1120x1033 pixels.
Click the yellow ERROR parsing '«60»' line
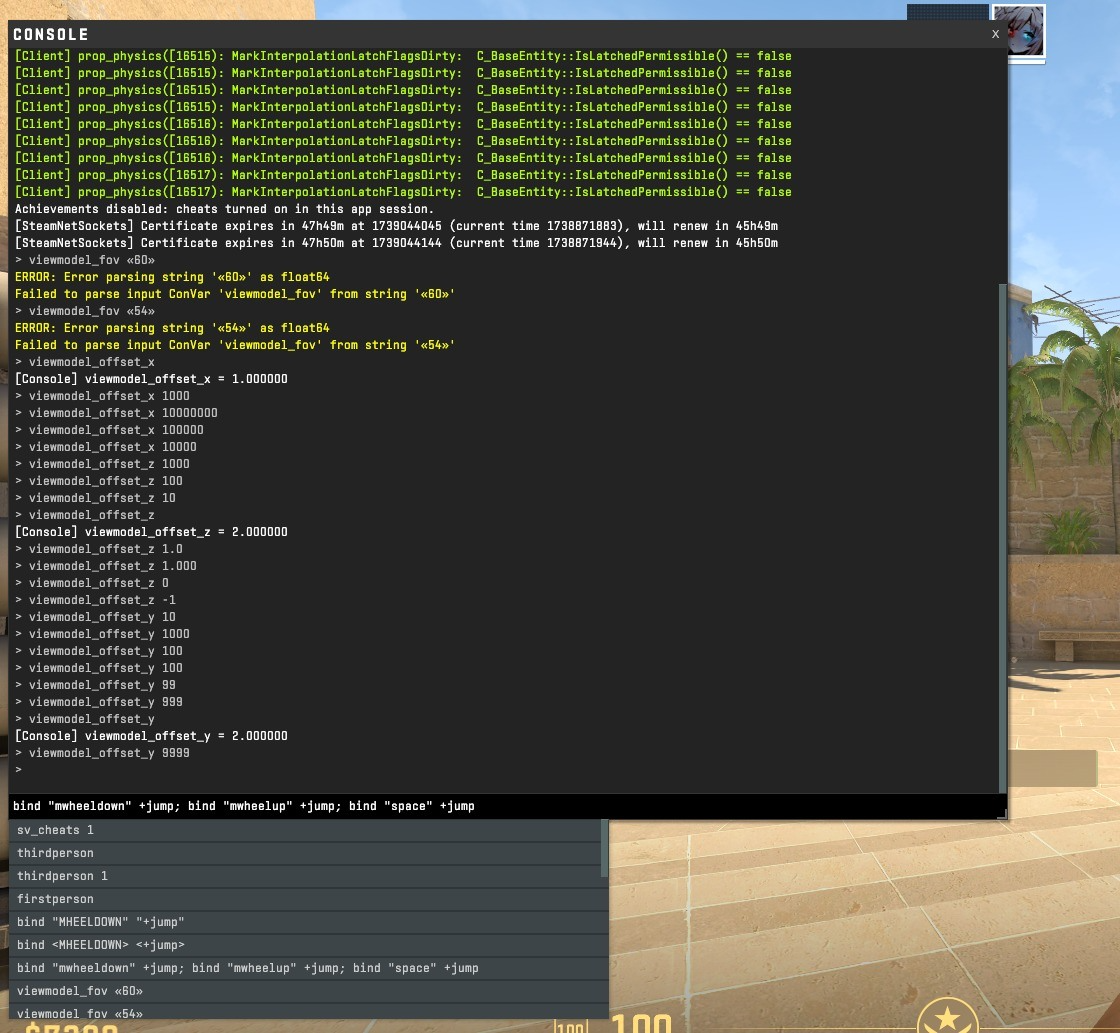tap(171, 277)
